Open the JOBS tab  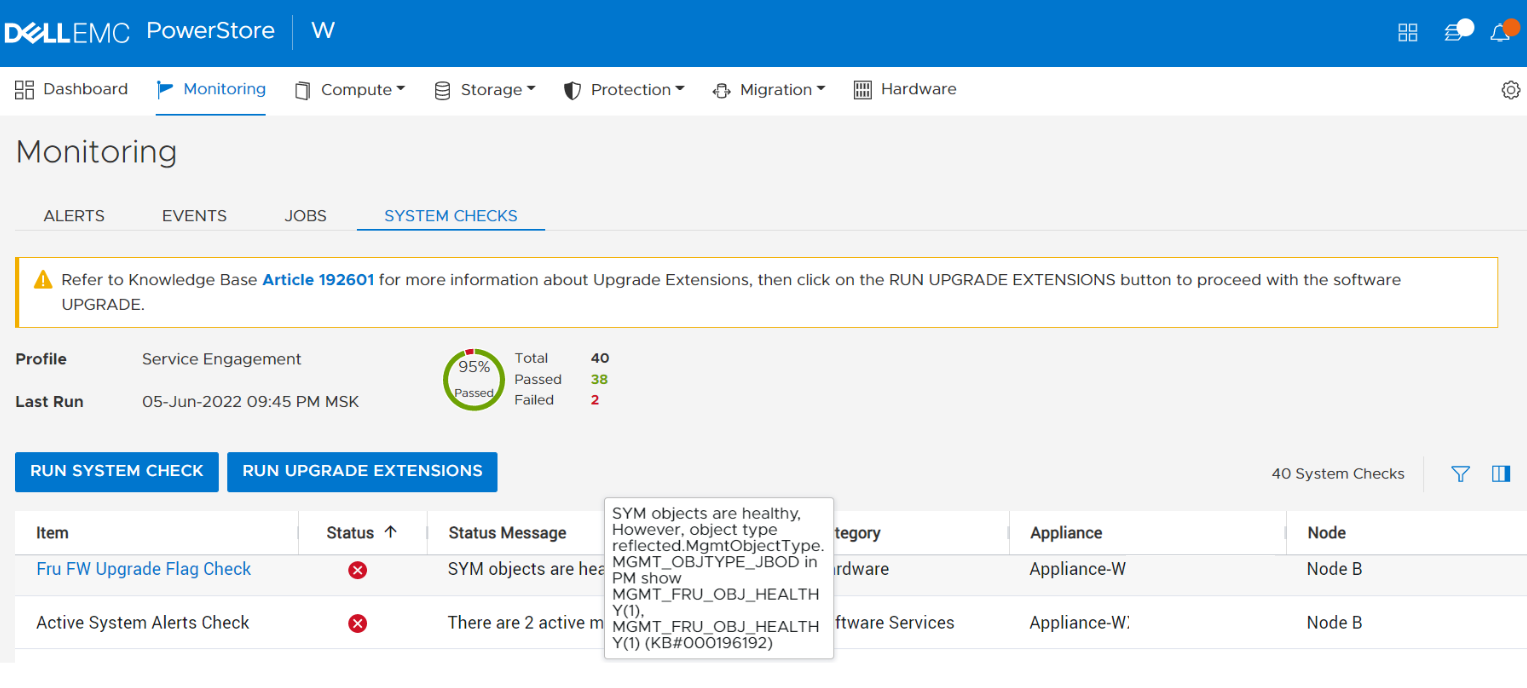(x=305, y=215)
